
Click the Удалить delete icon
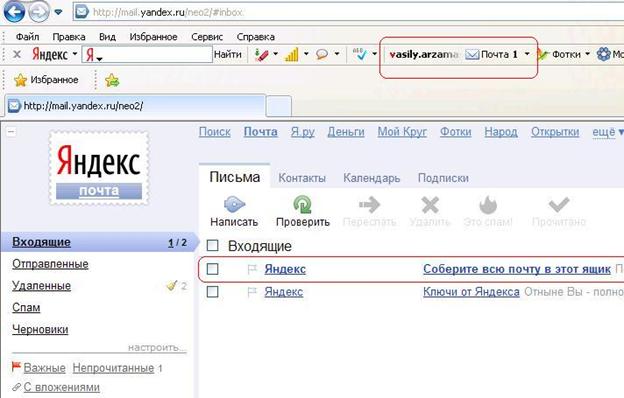pos(430,205)
